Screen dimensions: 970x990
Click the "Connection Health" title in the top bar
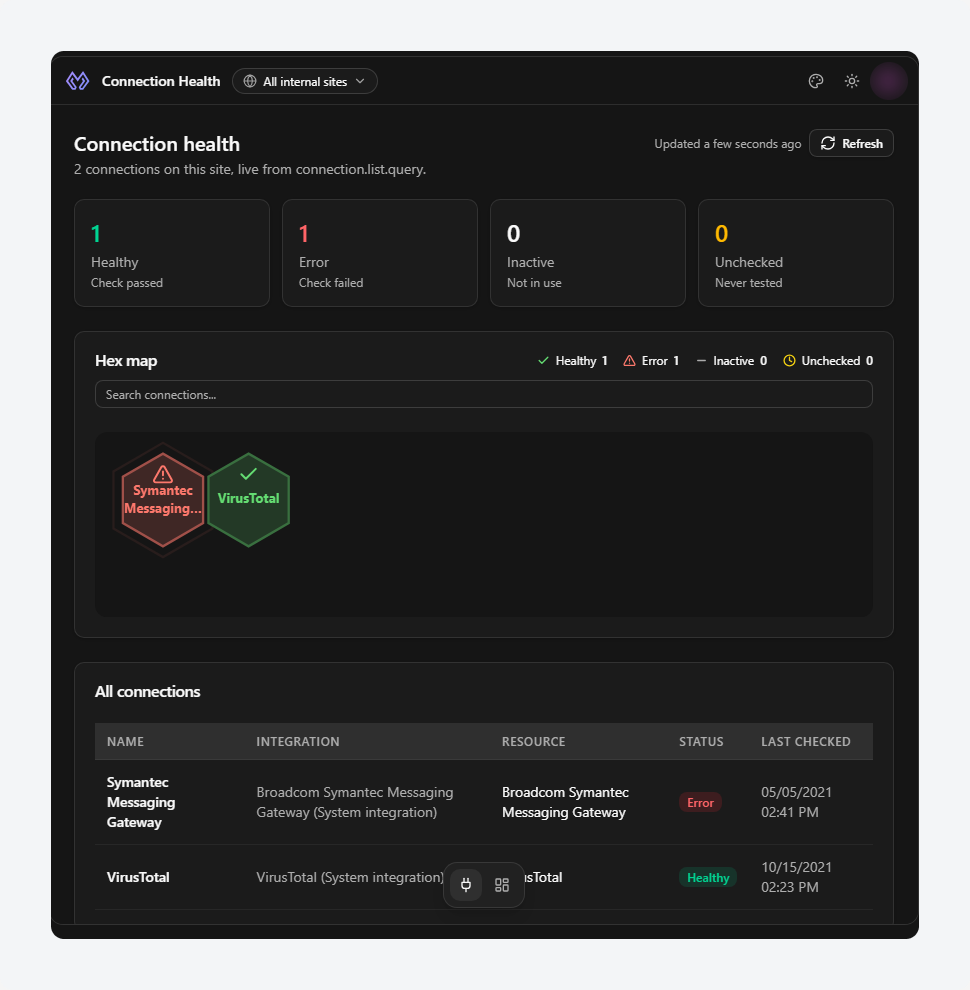pyautogui.click(x=161, y=81)
